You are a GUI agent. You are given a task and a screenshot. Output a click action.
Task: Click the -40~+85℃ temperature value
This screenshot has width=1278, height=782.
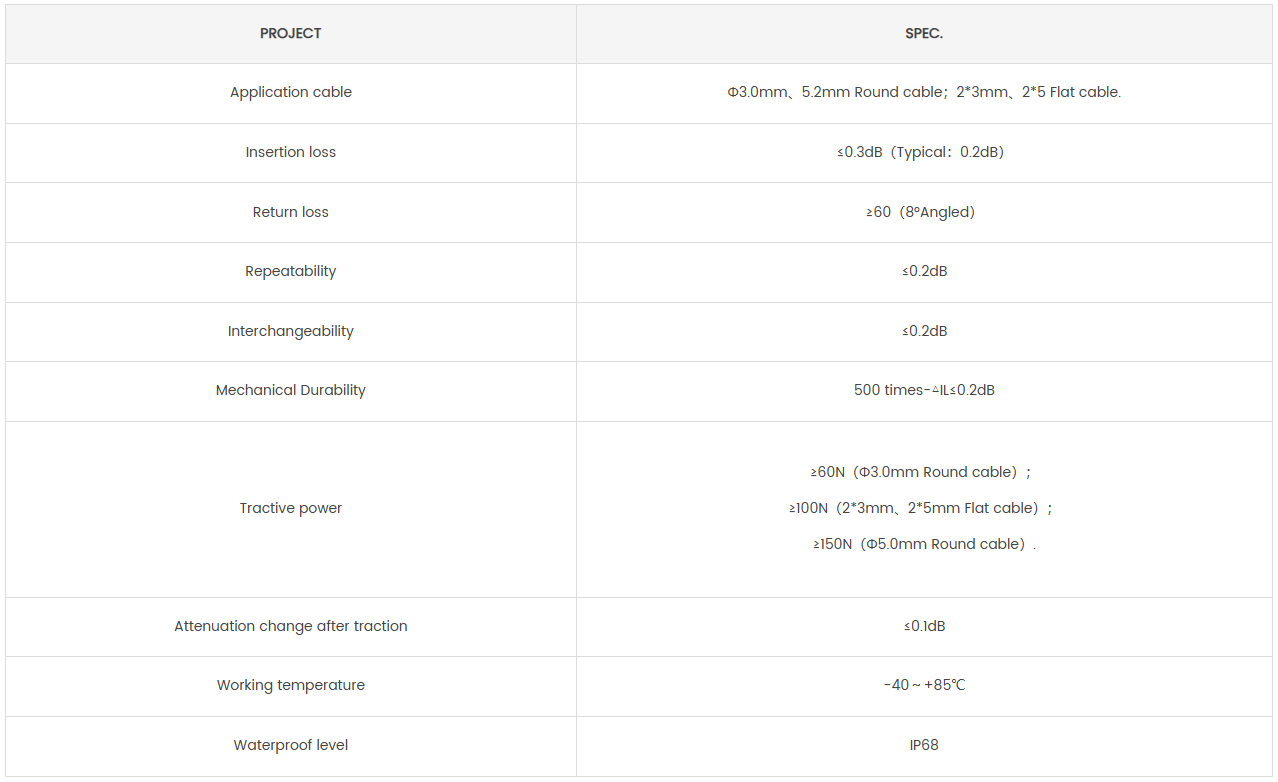click(924, 685)
